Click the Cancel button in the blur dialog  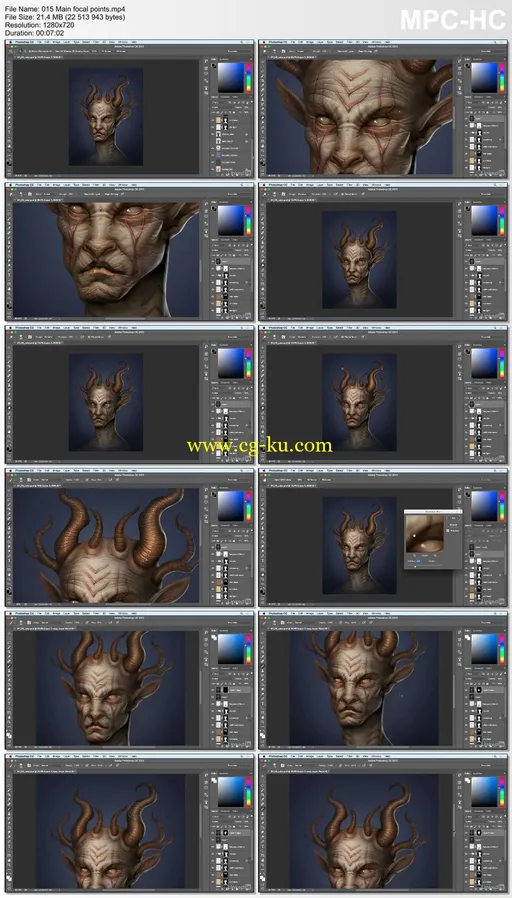click(454, 525)
